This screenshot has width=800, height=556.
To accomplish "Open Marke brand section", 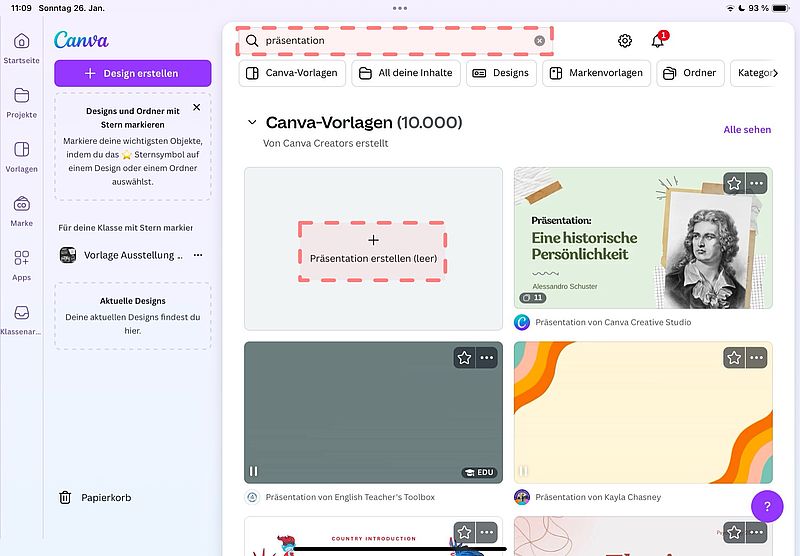I will (21, 204).
